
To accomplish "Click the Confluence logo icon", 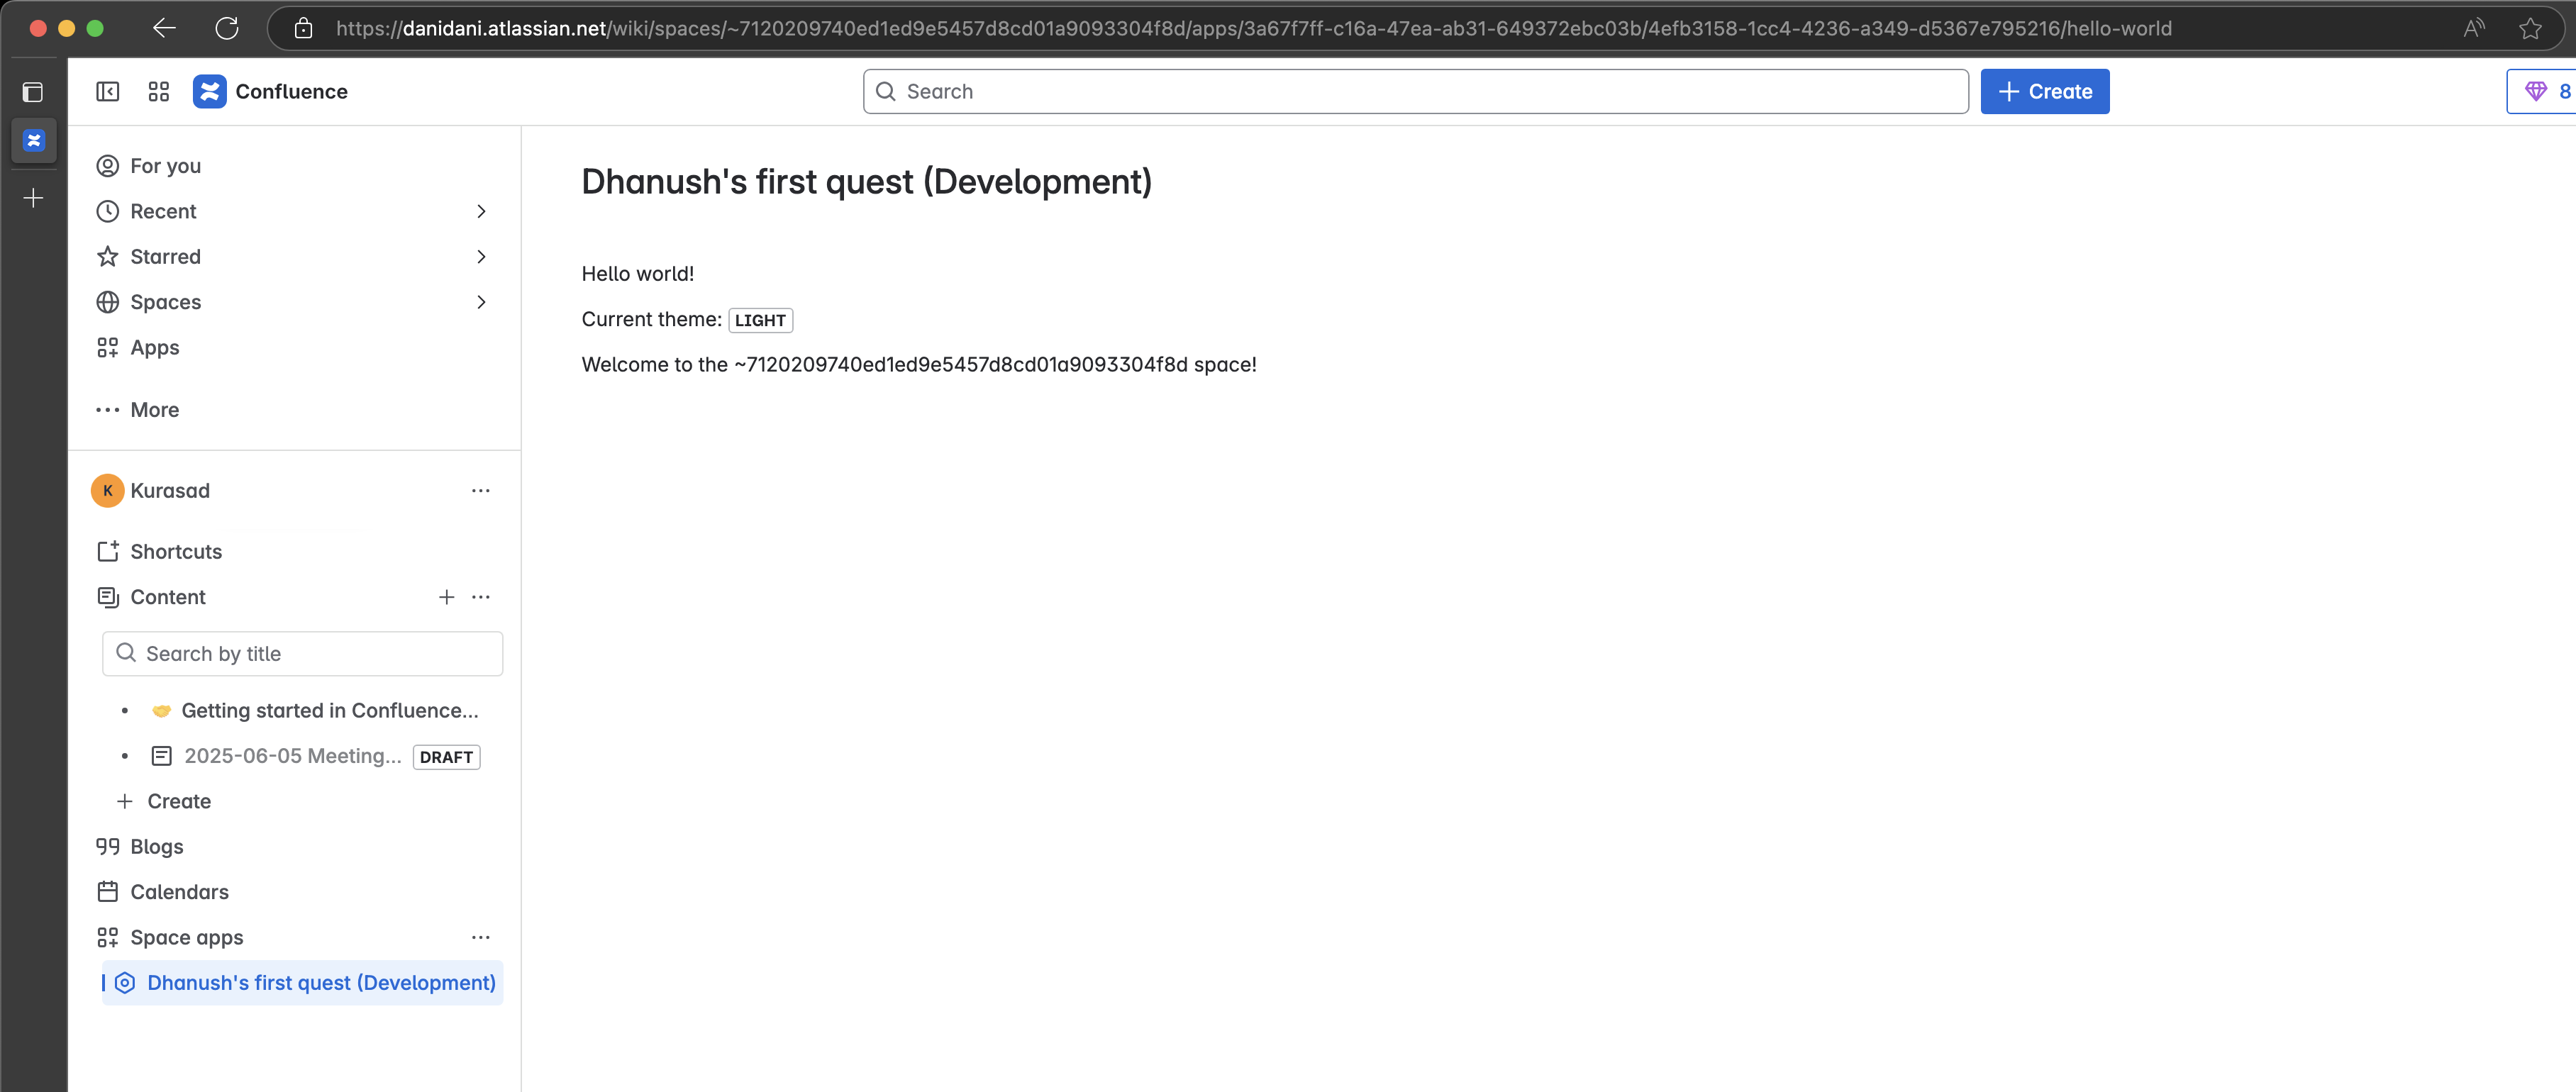I will click(x=209, y=92).
